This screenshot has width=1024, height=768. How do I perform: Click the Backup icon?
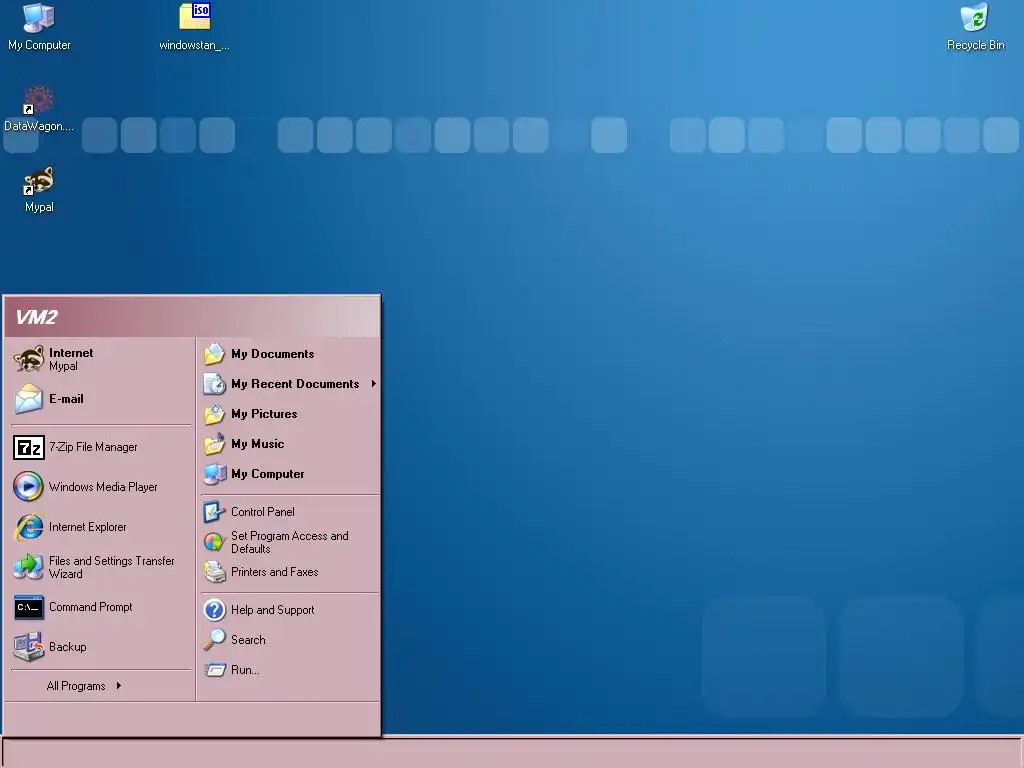pyautogui.click(x=29, y=647)
